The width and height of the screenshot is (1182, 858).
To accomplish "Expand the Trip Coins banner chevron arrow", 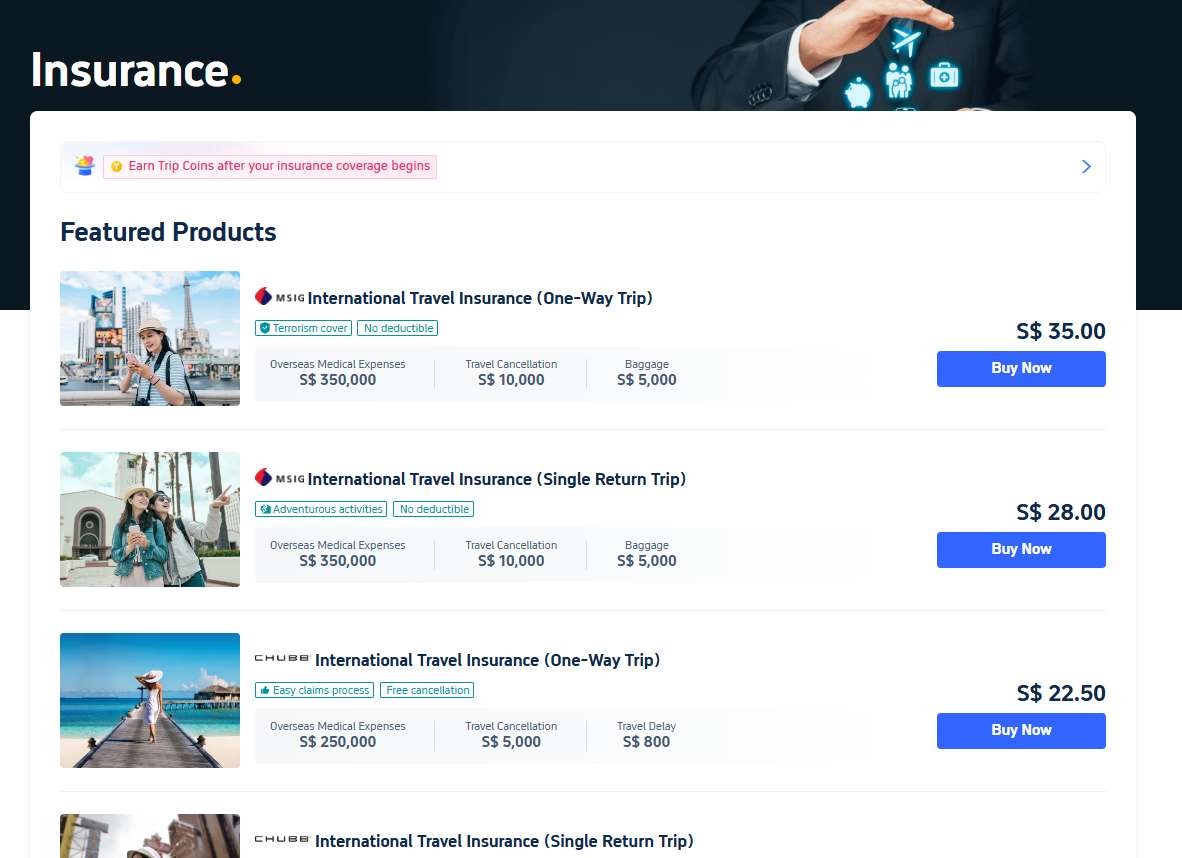I will pyautogui.click(x=1086, y=167).
